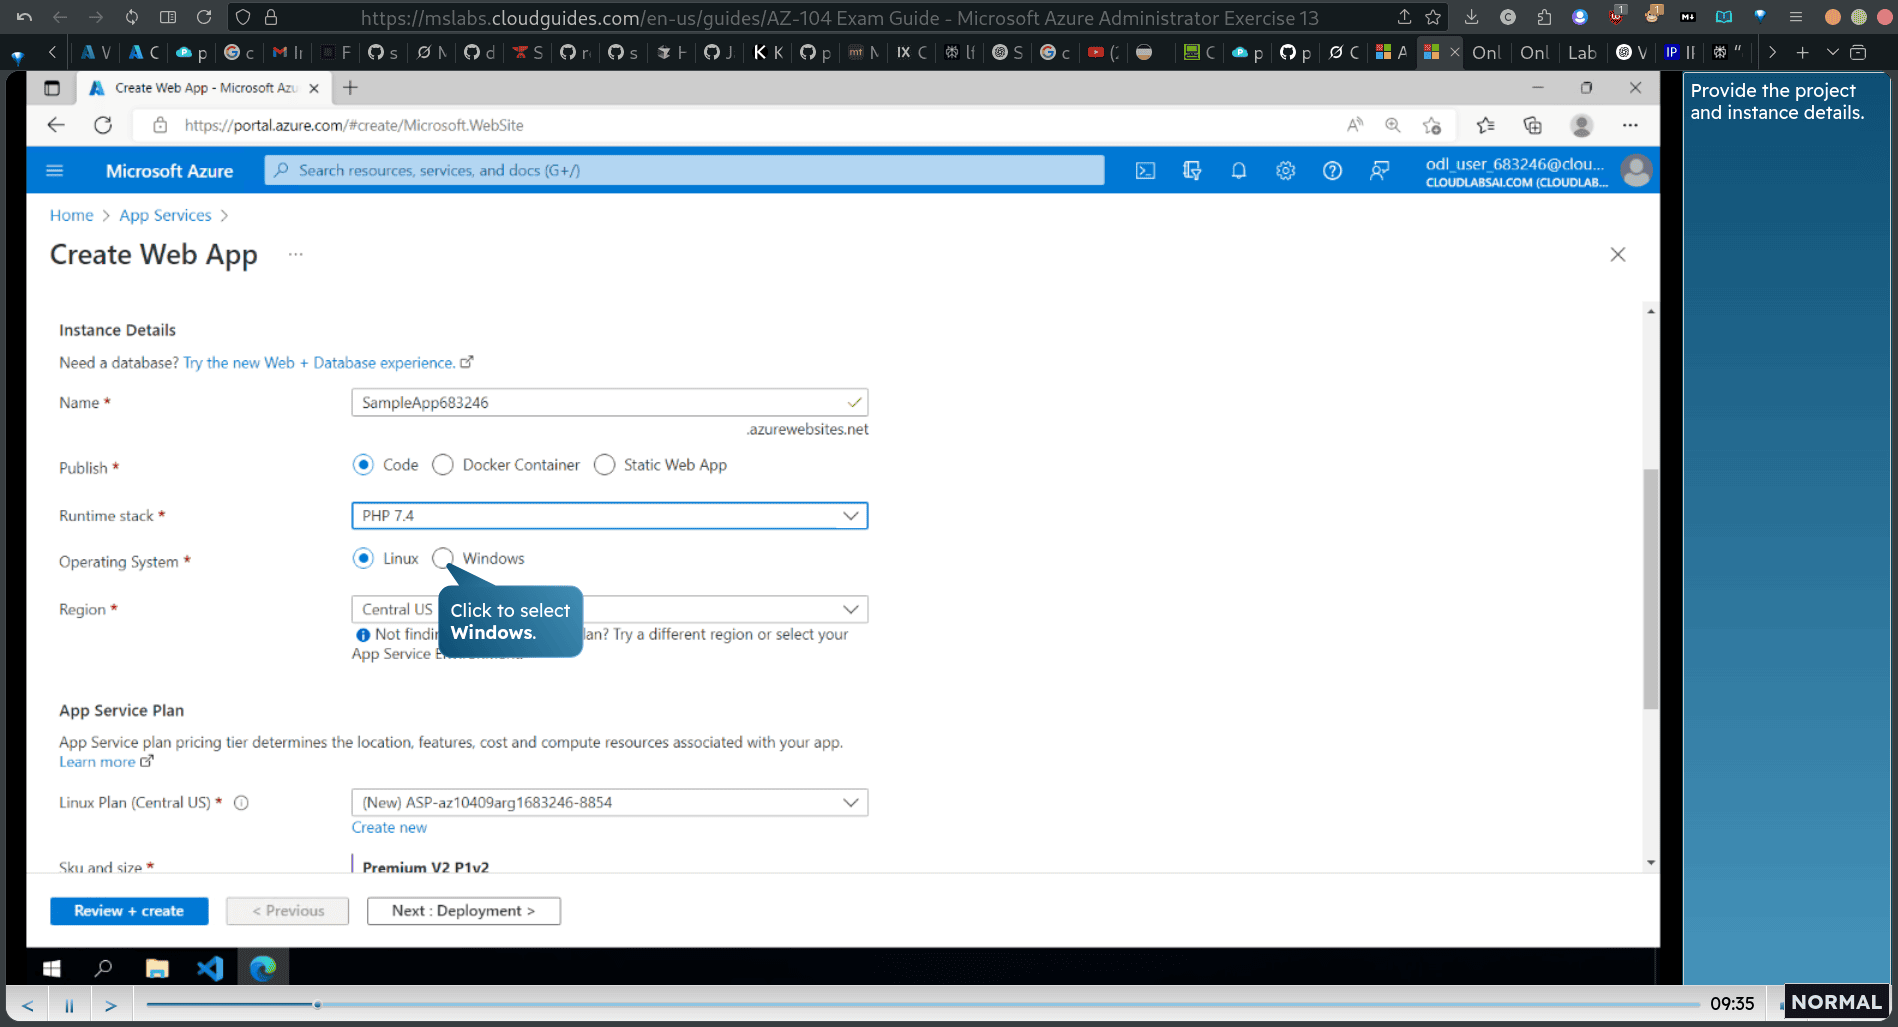Open Azure Help question mark icon
Image resolution: width=1898 pixels, height=1027 pixels.
pos(1332,171)
